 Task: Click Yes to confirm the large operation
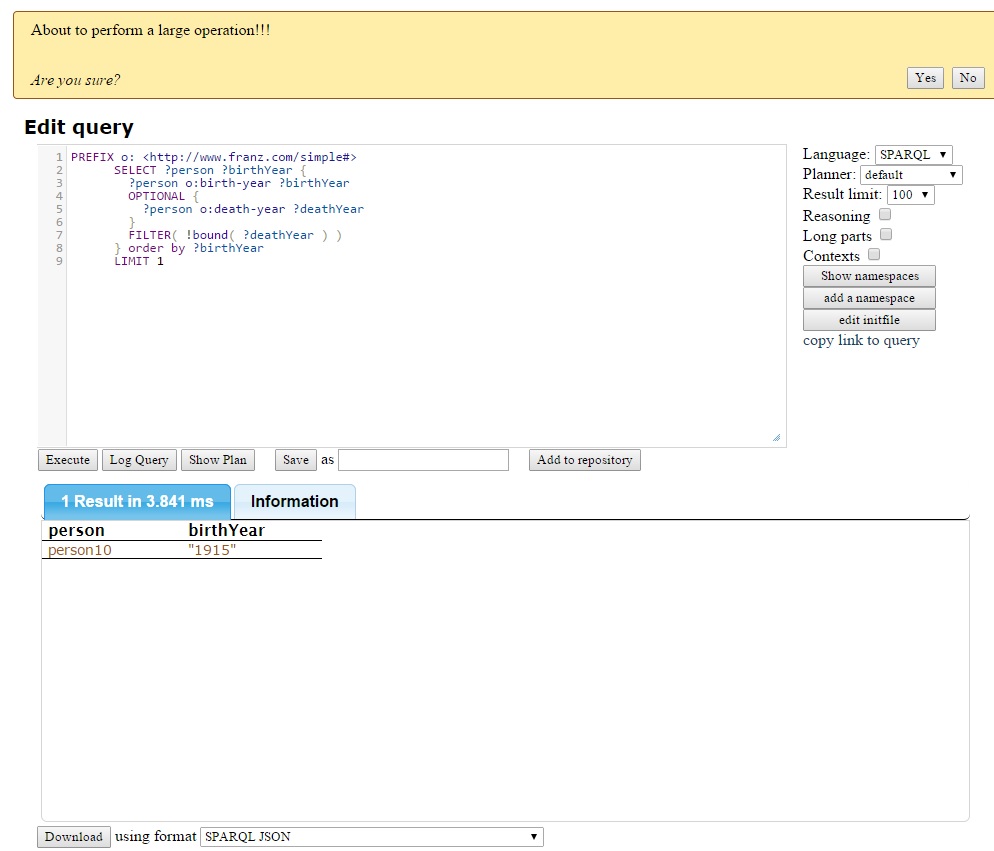click(925, 78)
